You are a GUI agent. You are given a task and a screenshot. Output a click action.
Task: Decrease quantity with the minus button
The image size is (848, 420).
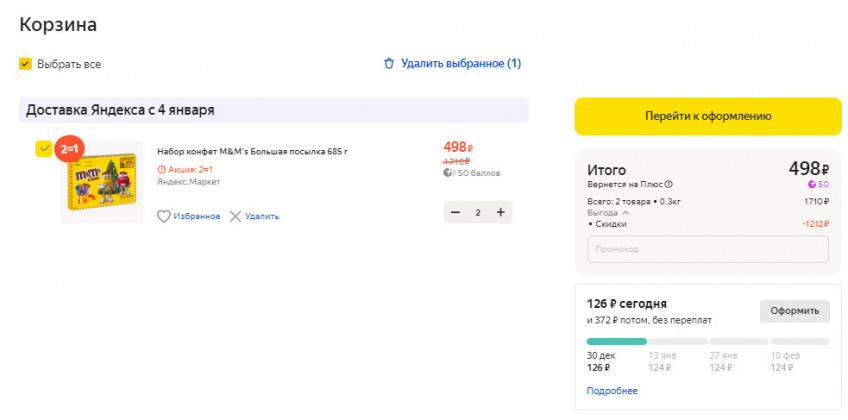456,212
